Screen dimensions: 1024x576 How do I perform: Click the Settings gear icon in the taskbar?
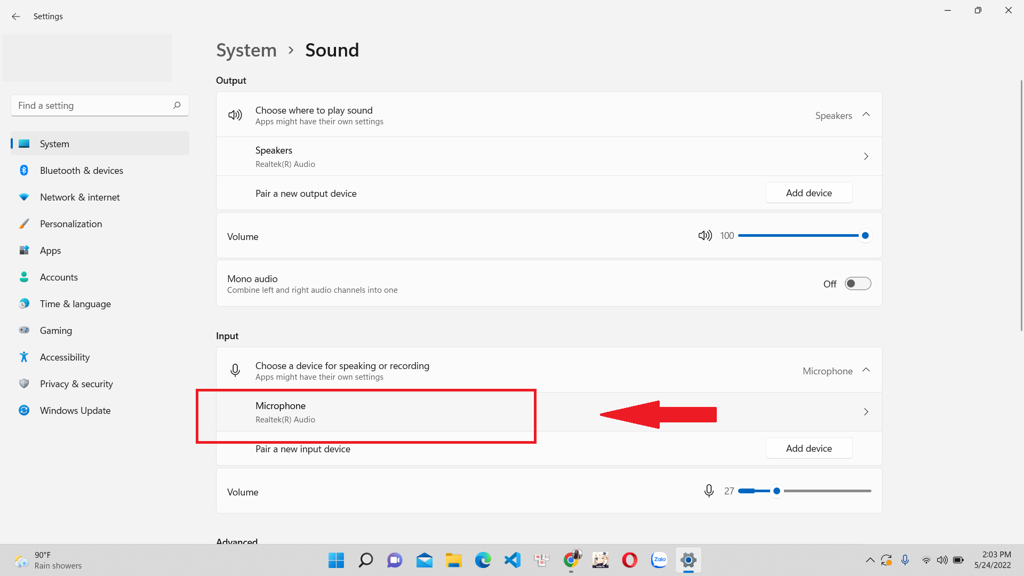tap(688, 560)
